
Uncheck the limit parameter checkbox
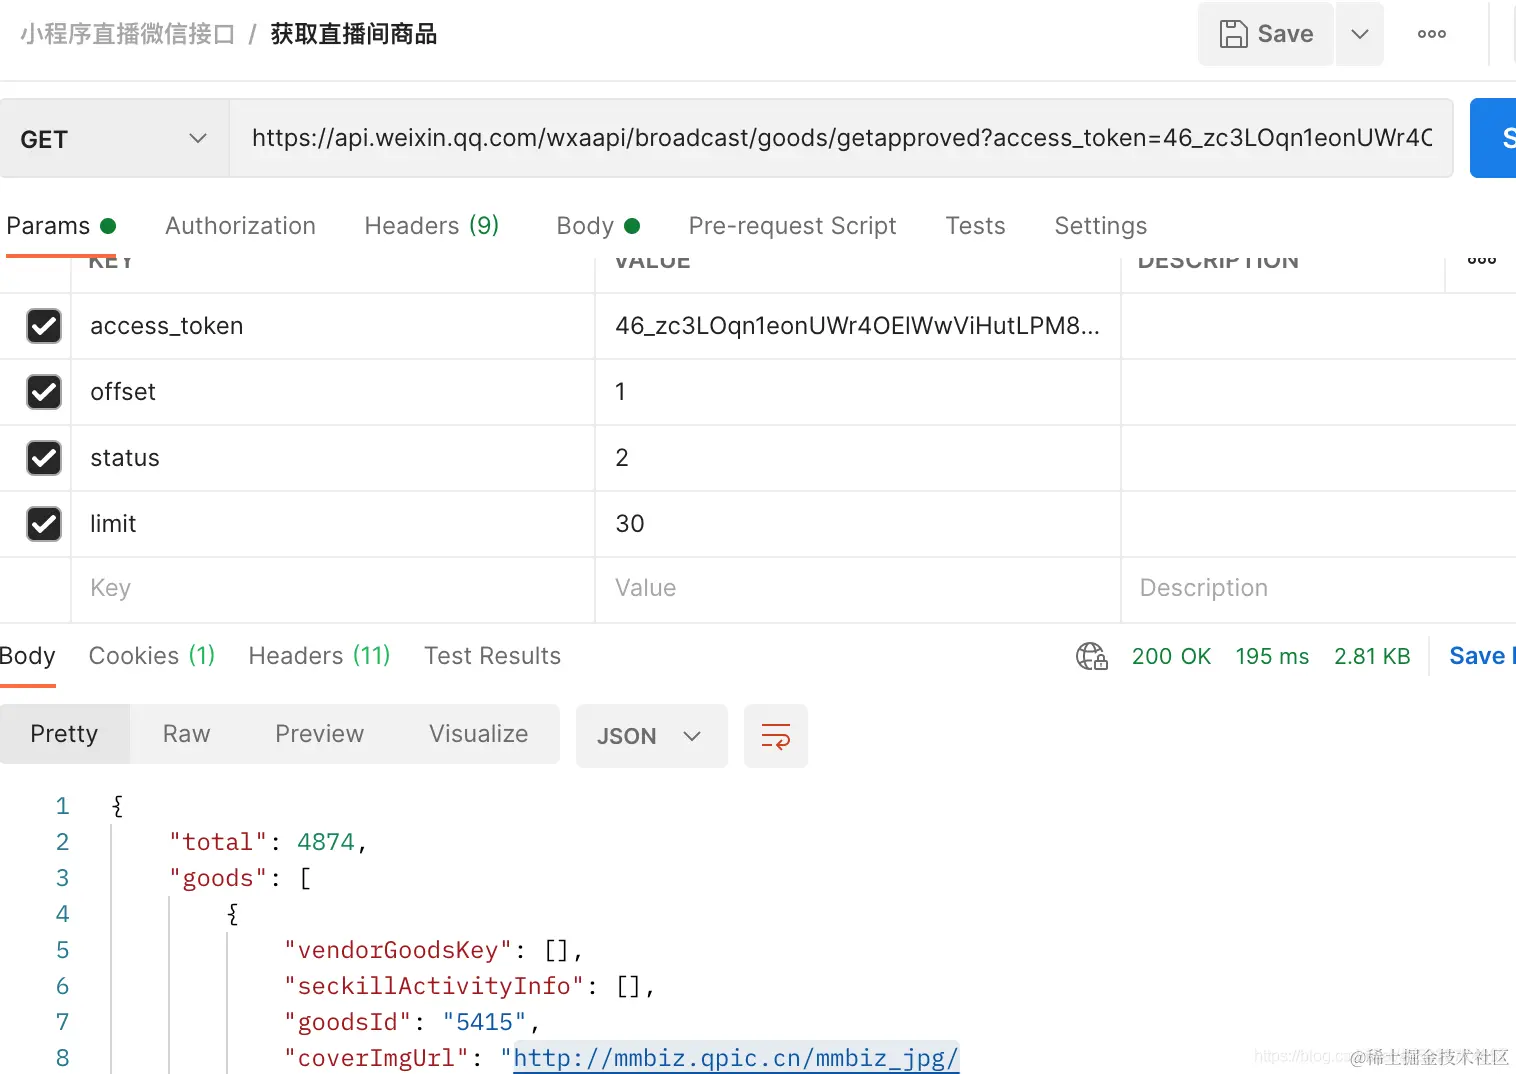(x=44, y=524)
